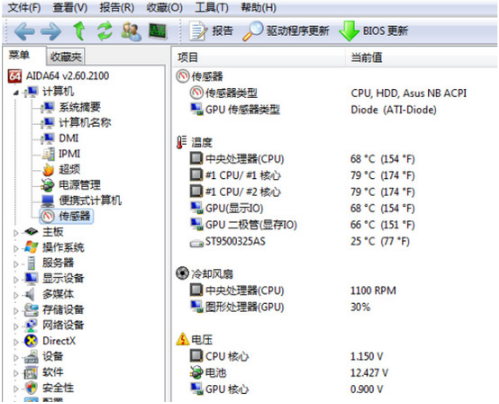499x404 pixels.
Task: Open the 收藏(O) menu
Action: (x=165, y=7)
